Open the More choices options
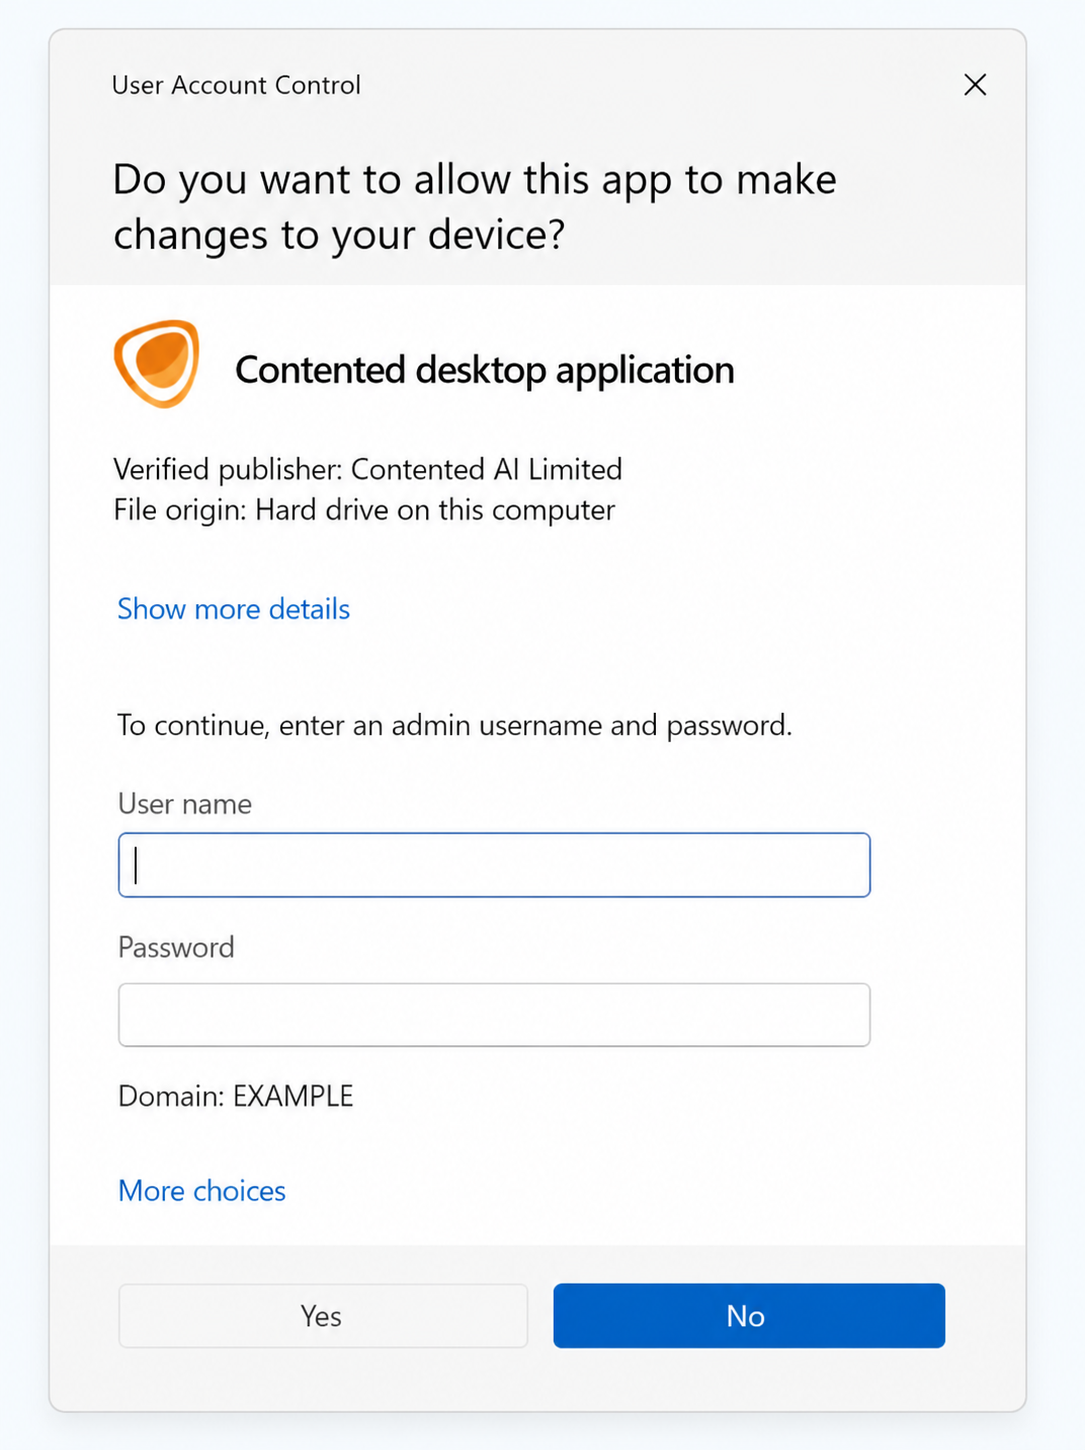 pyautogui.click(x=202, y=1191)
